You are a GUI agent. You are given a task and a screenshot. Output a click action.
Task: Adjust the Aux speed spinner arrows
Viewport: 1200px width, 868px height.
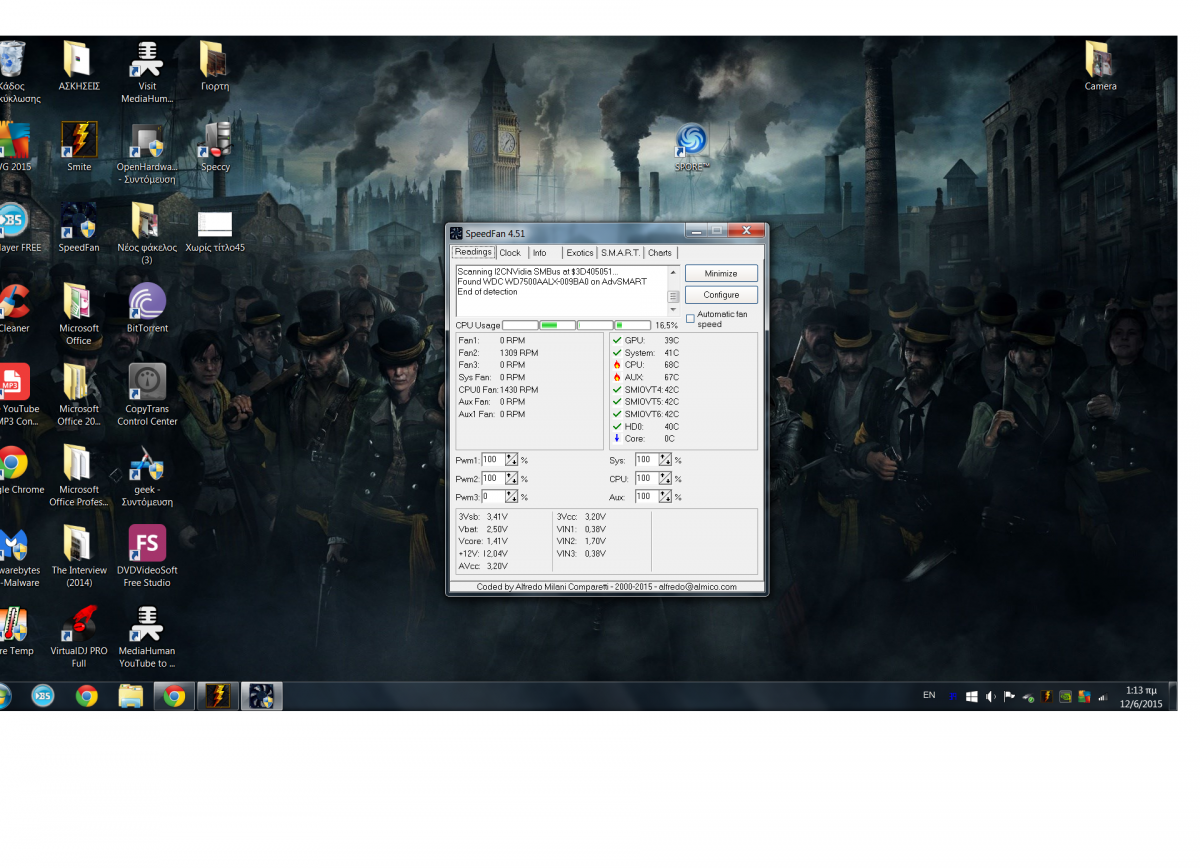tap(666, 497)
